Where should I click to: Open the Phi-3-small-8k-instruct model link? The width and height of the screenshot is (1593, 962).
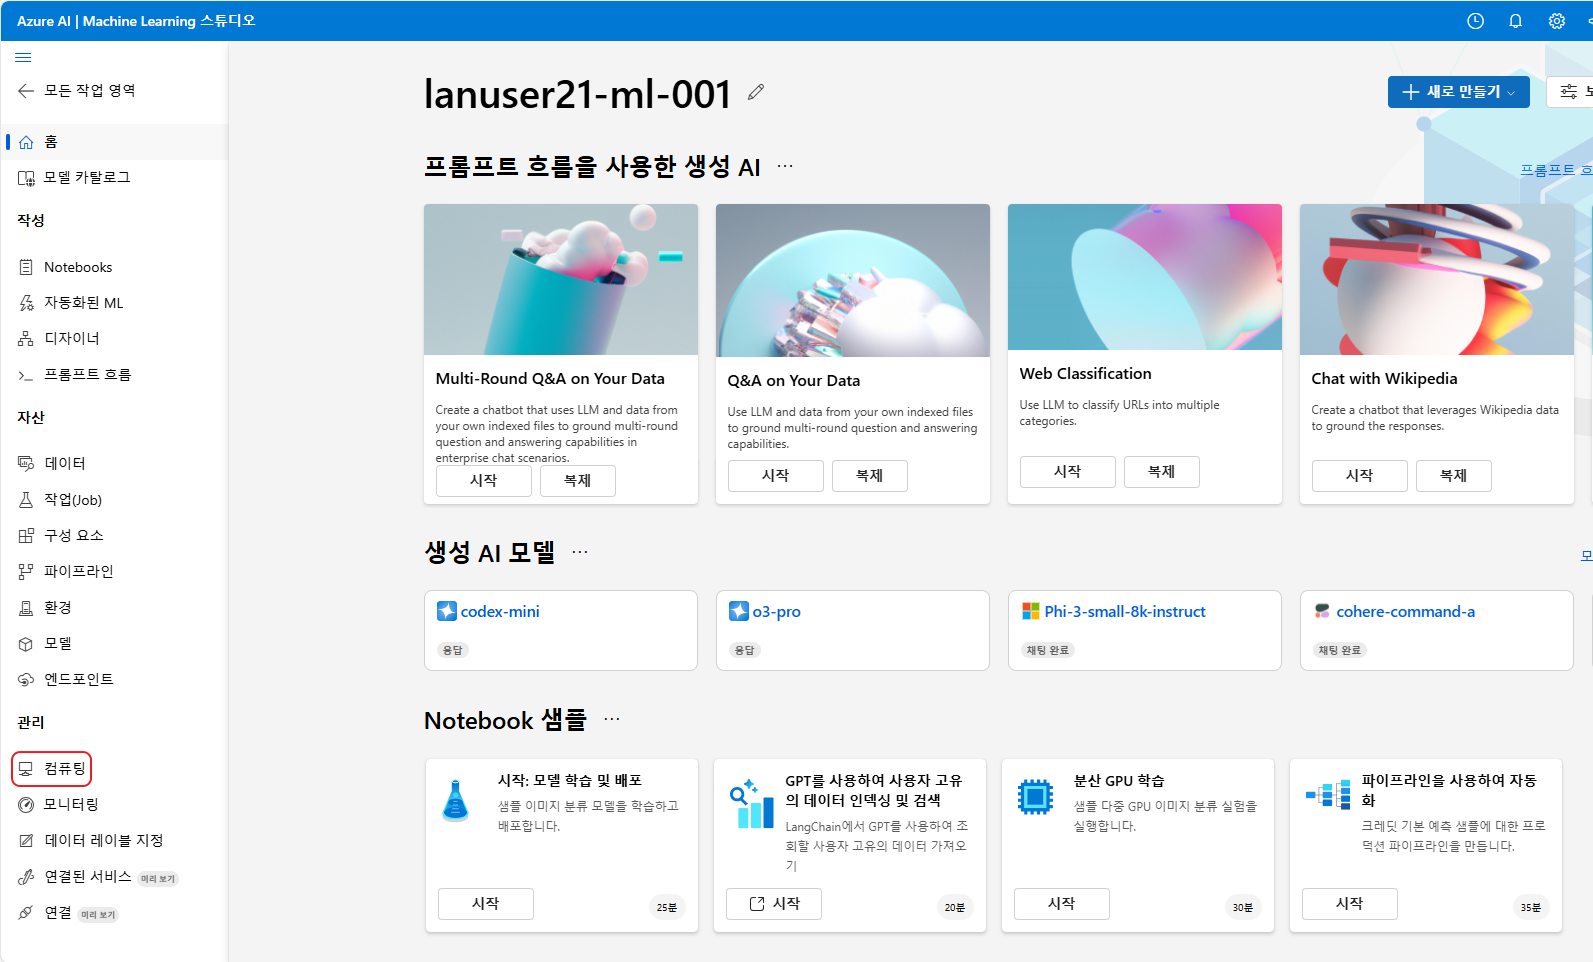[1125, 612]
